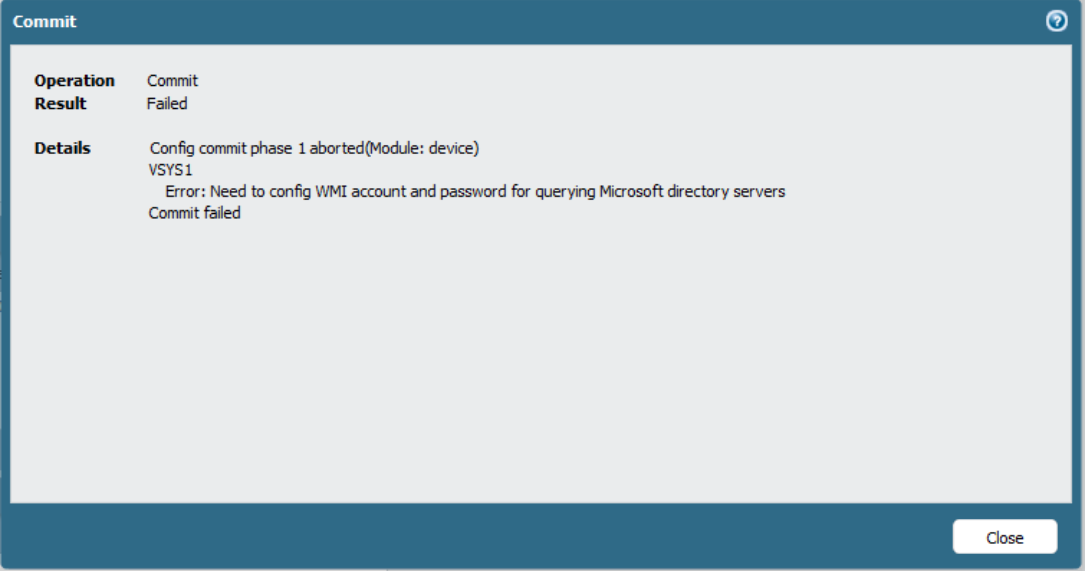Select the Operation label

click(x=74, y=81)
